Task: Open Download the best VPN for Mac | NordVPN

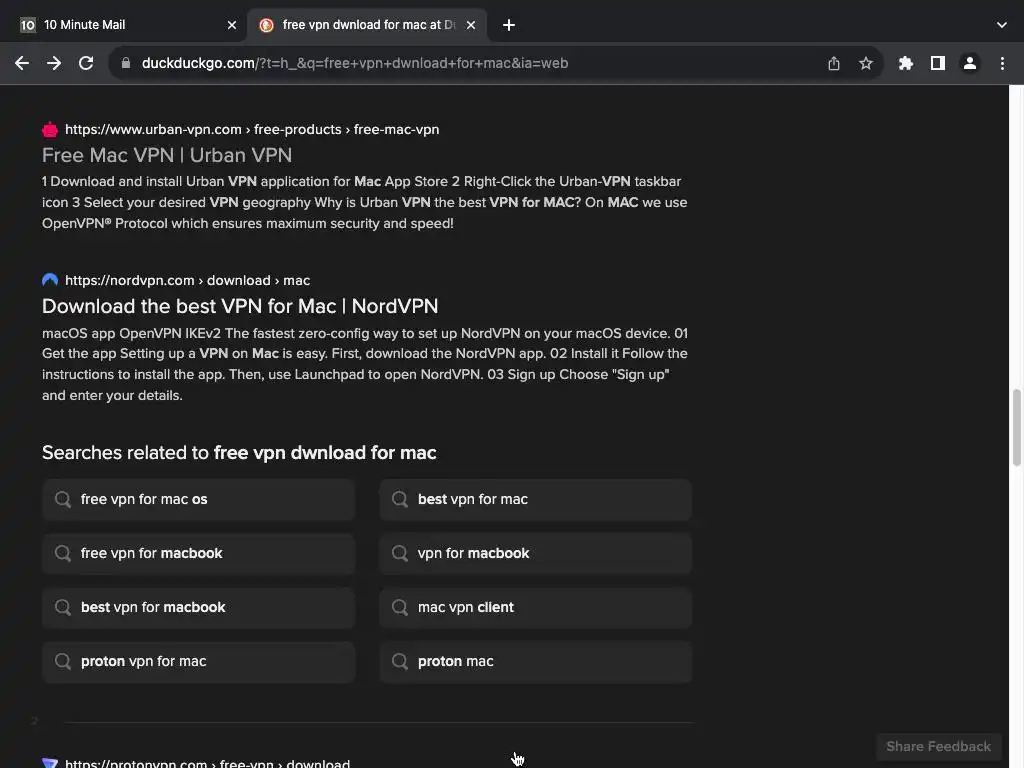Action: (240, 306)
